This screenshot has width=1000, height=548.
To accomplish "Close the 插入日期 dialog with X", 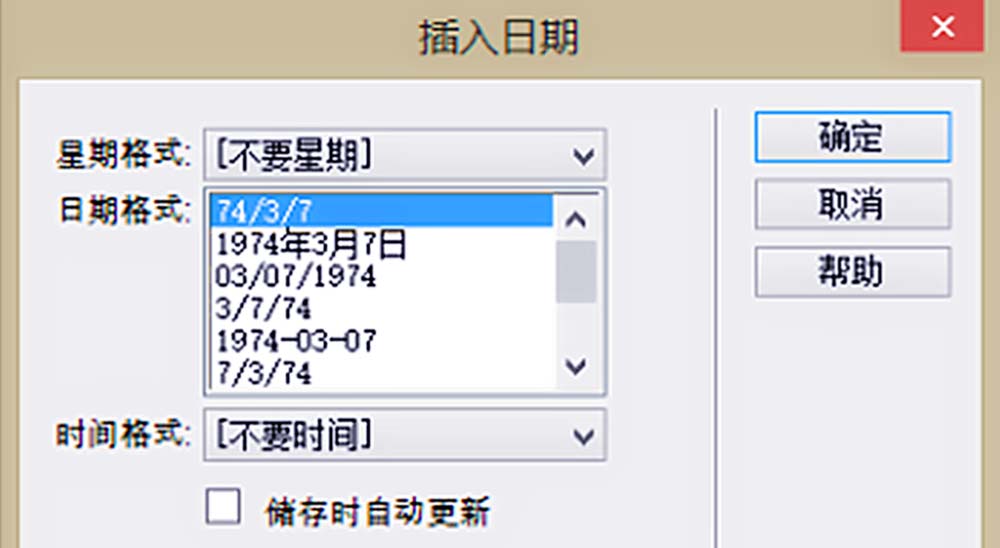I will click(x=942, y=26).
